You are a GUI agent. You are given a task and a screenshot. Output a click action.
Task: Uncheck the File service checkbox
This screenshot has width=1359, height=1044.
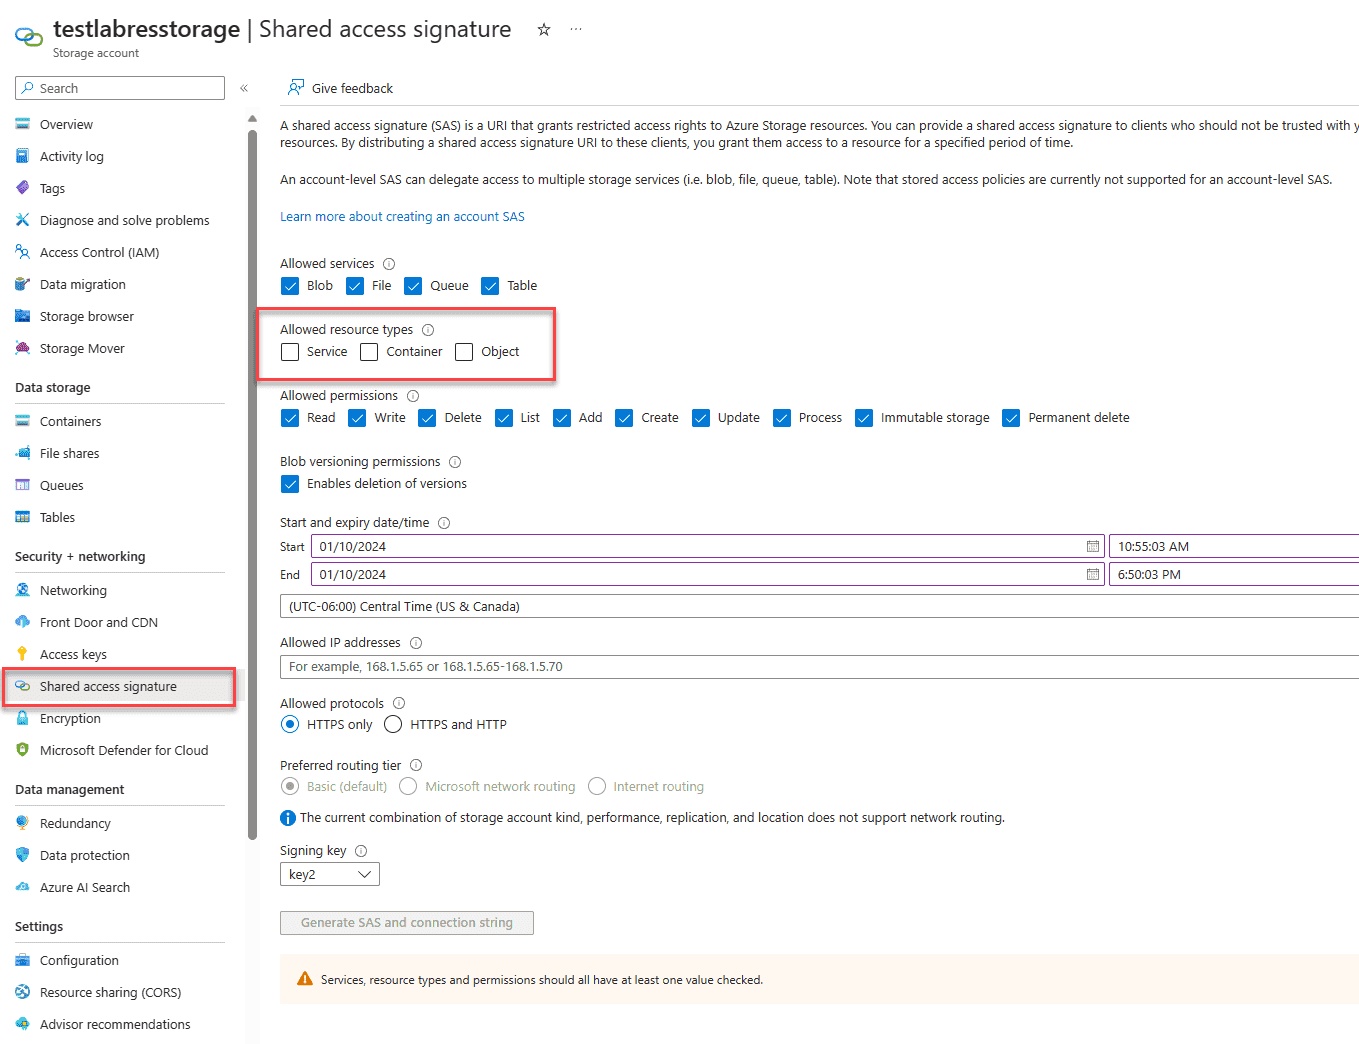(355, 286)
